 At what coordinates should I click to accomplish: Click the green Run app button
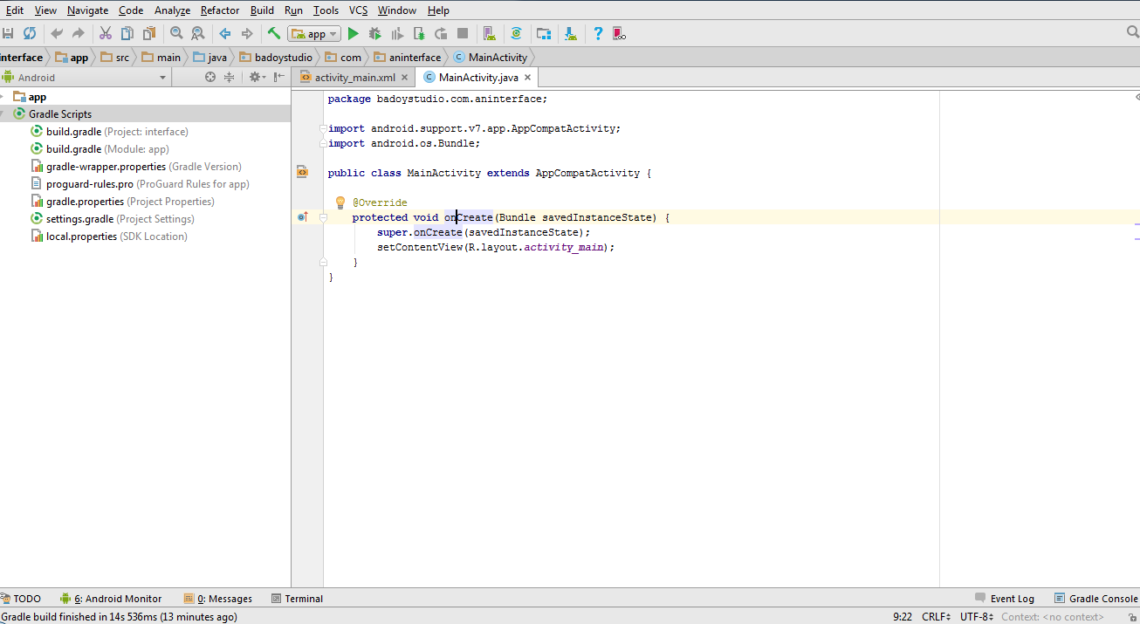click(353, 34)
